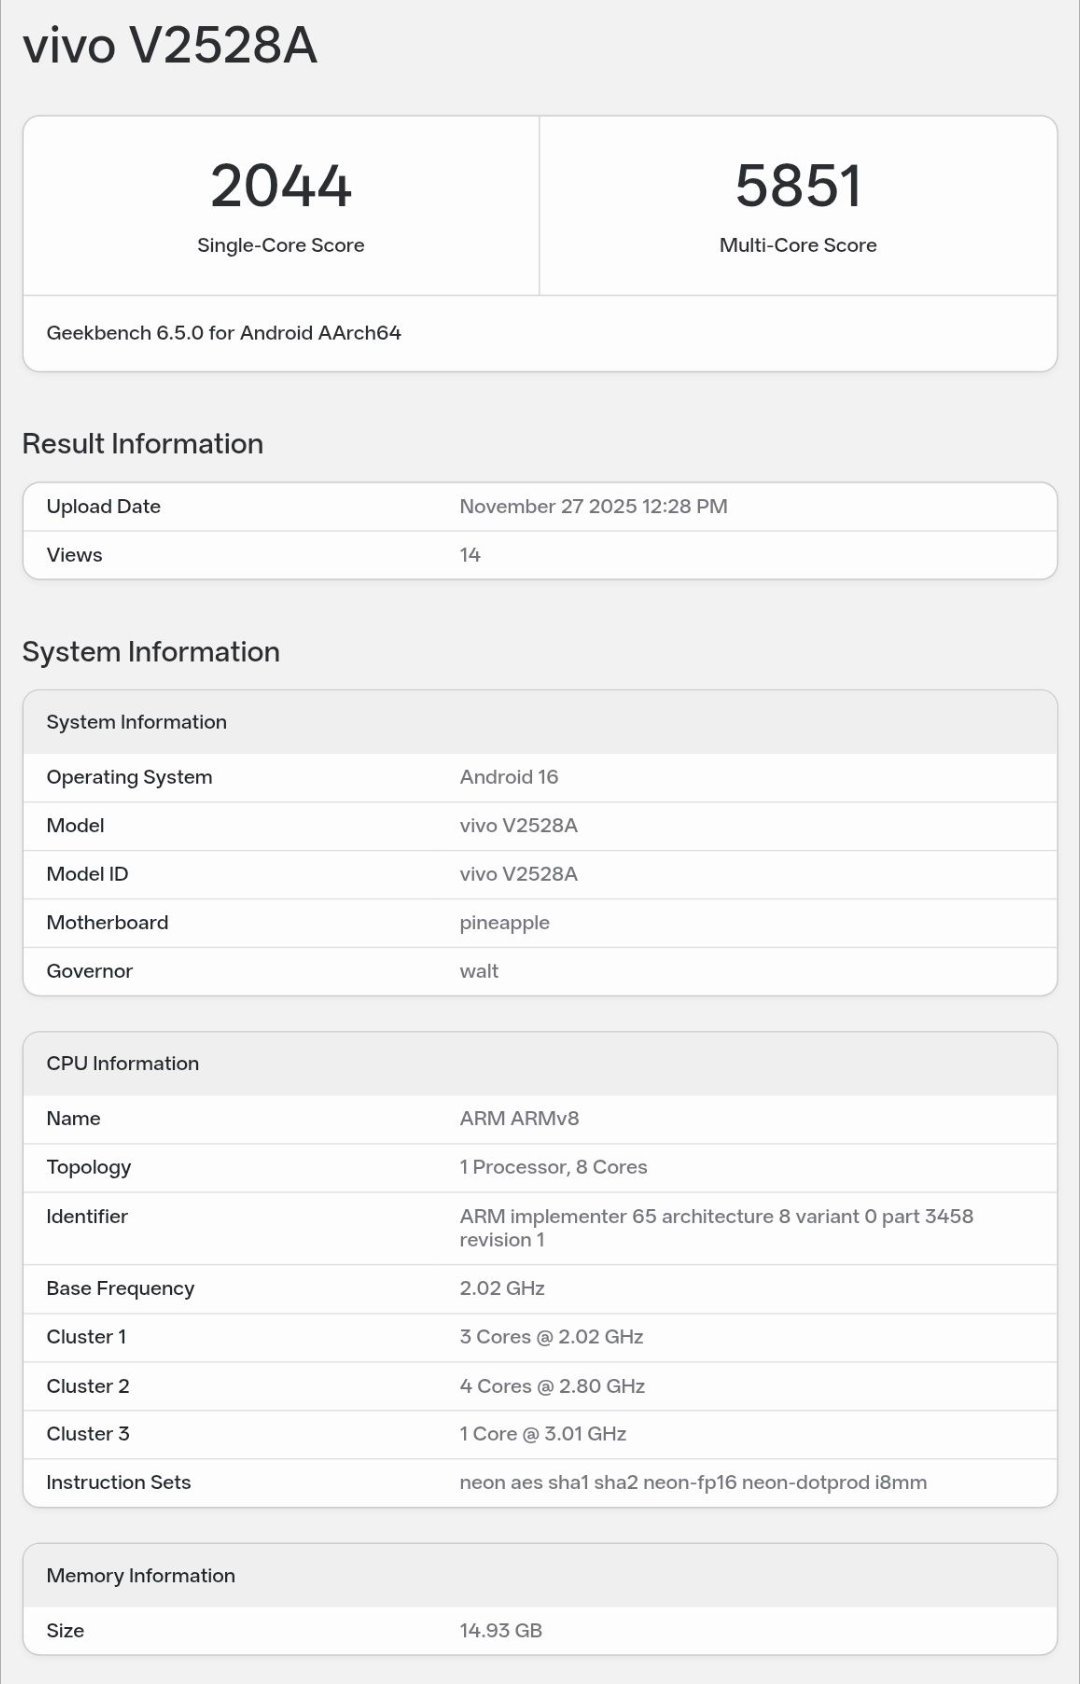The image size is (1080, 1684).
Task: Select the 5851 multi-core score value
Action: pos(798,186)
